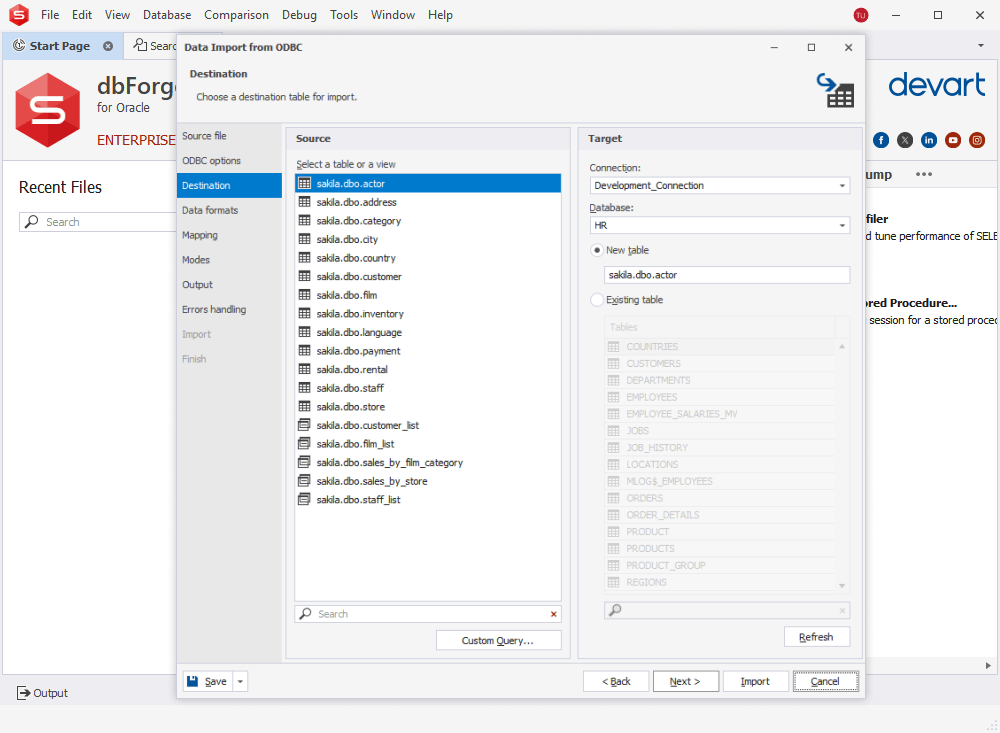
Task: Click the view icon beside sakila.dbo.staff_list
Action: (x=305, y=498)
